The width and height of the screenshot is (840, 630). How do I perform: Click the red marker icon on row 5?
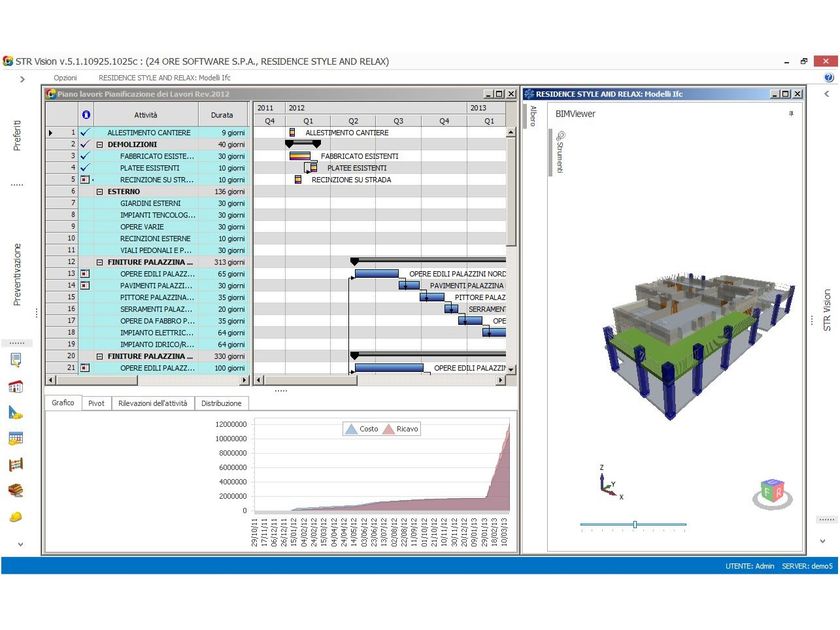tap(85, 179)
